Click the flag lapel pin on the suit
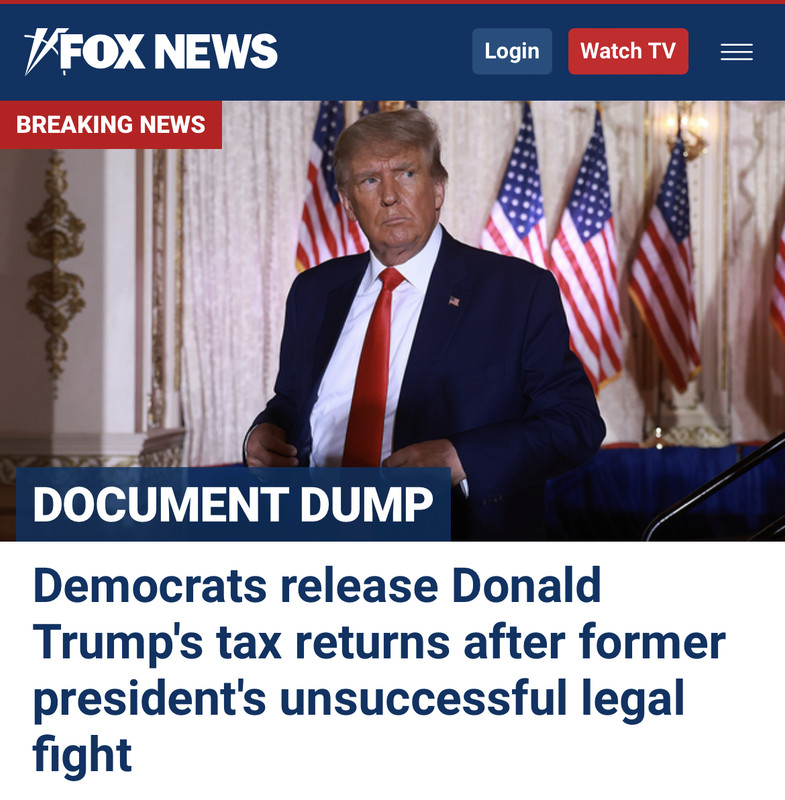 [x=453, y=301]
